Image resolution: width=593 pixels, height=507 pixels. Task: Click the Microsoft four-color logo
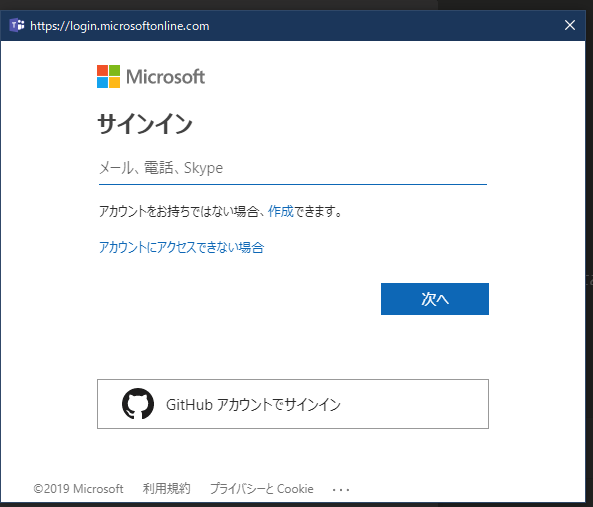click(109, 76)
